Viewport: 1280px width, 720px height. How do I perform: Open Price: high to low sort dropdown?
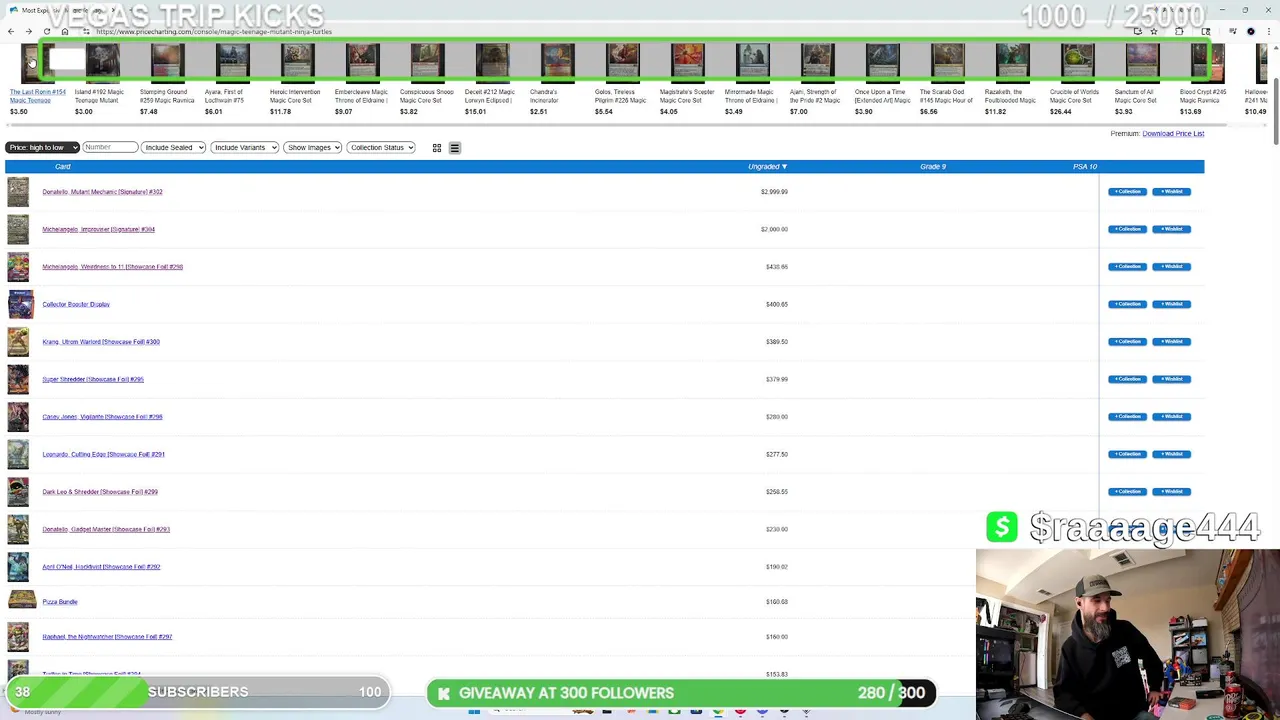tap(42, 148)
